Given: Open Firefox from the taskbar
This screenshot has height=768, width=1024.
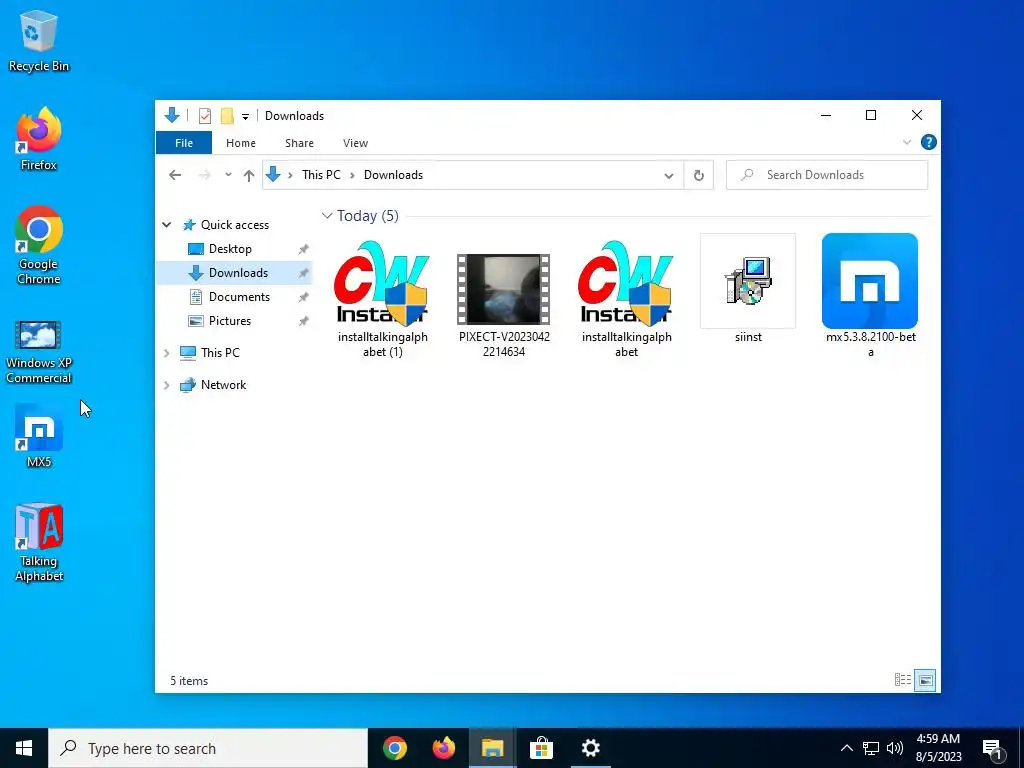Looking at the screenshot, I should [443, 748].
